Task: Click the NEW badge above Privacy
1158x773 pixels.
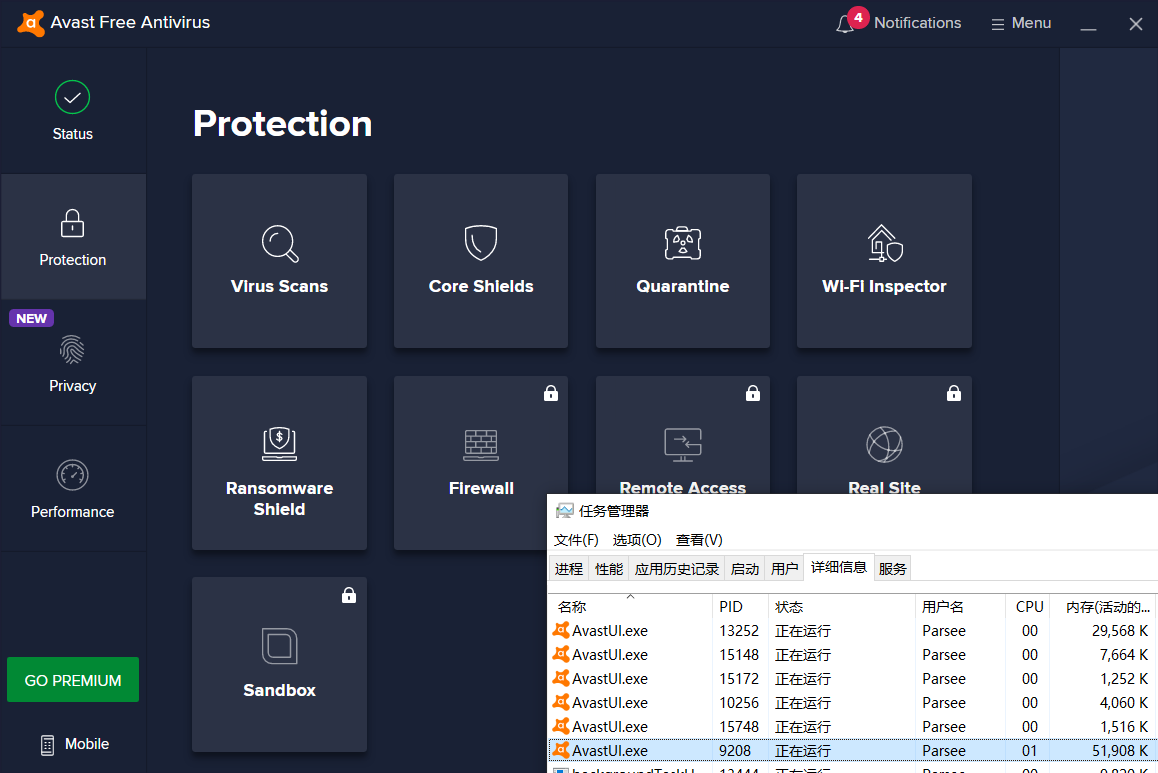Action: [31, 318]
